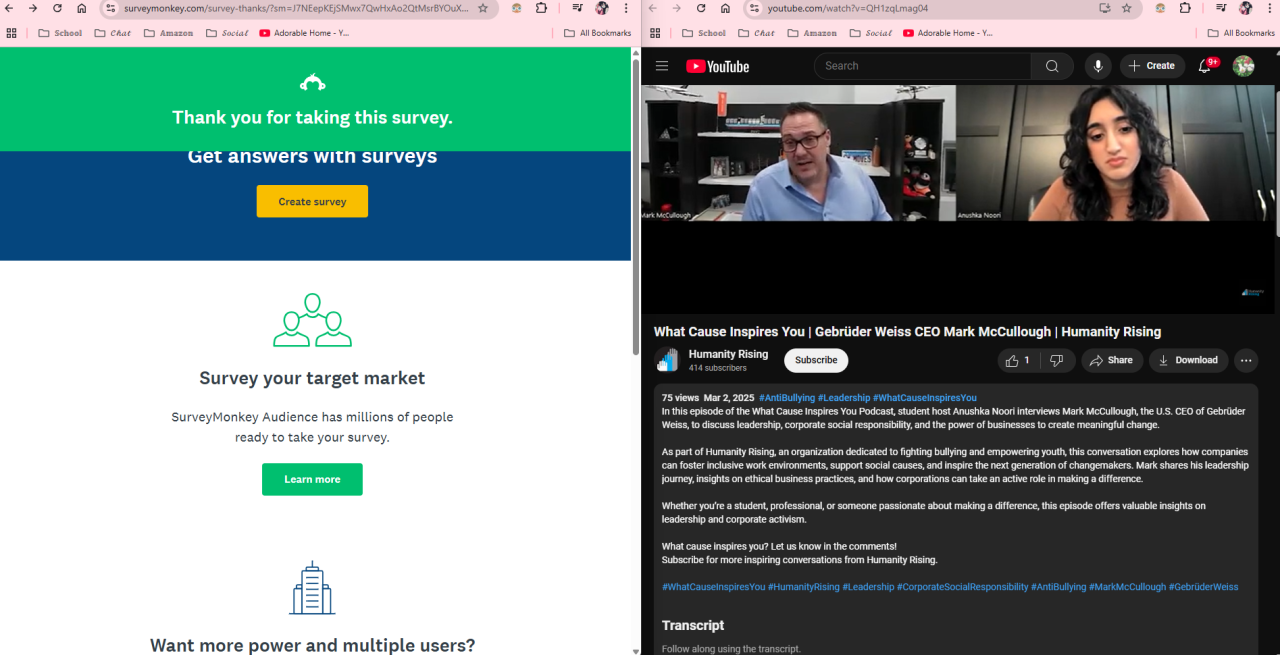The image size is (1280, 655).
Task: Click home icon in YouTube browser window
Action: click(x=726, y=8)
